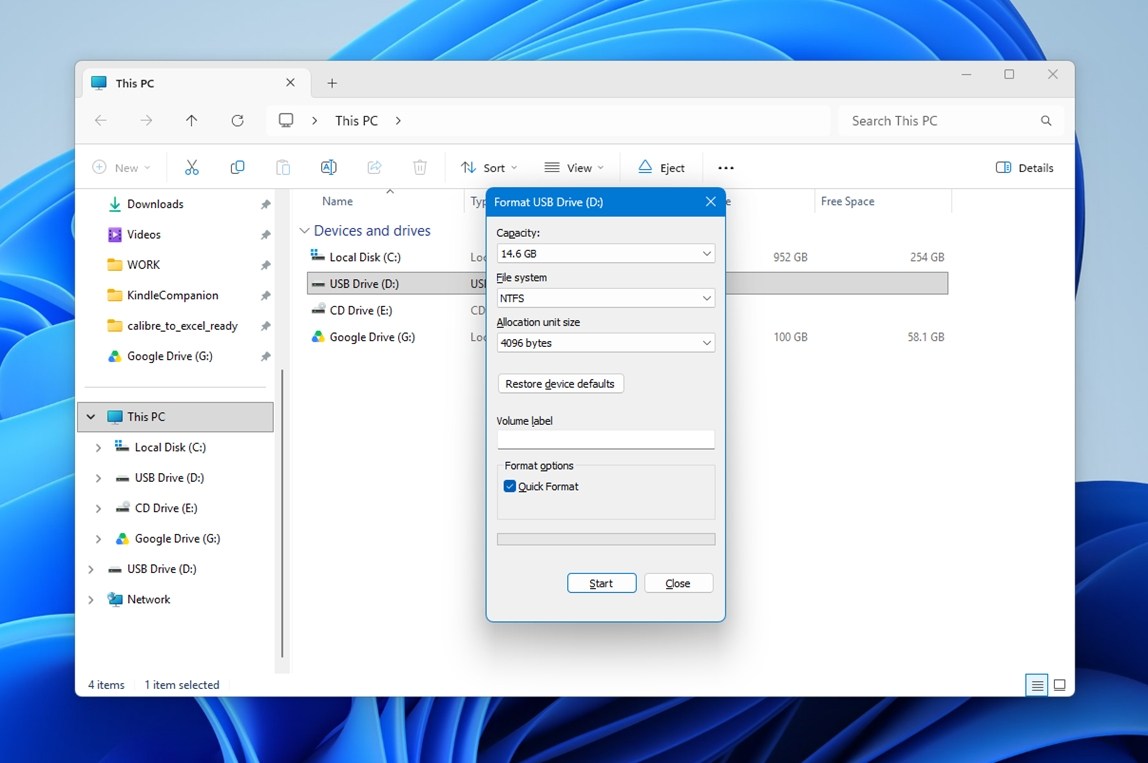Click the Share icon in toolbar

click(x=374, y=168)
